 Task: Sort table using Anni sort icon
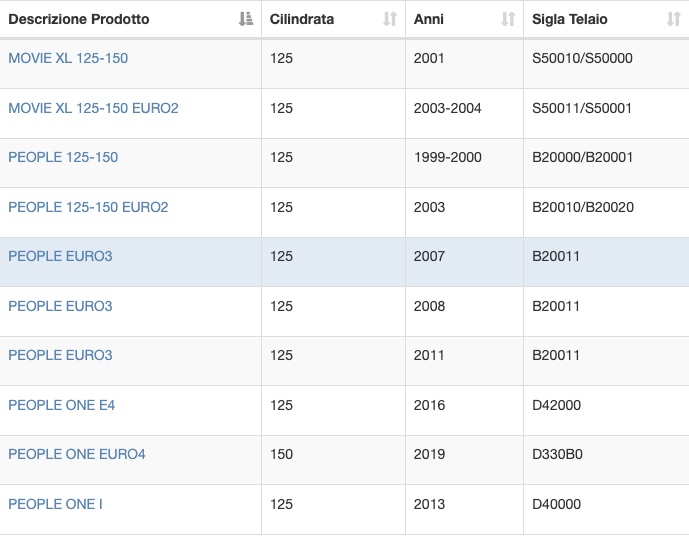508,19
